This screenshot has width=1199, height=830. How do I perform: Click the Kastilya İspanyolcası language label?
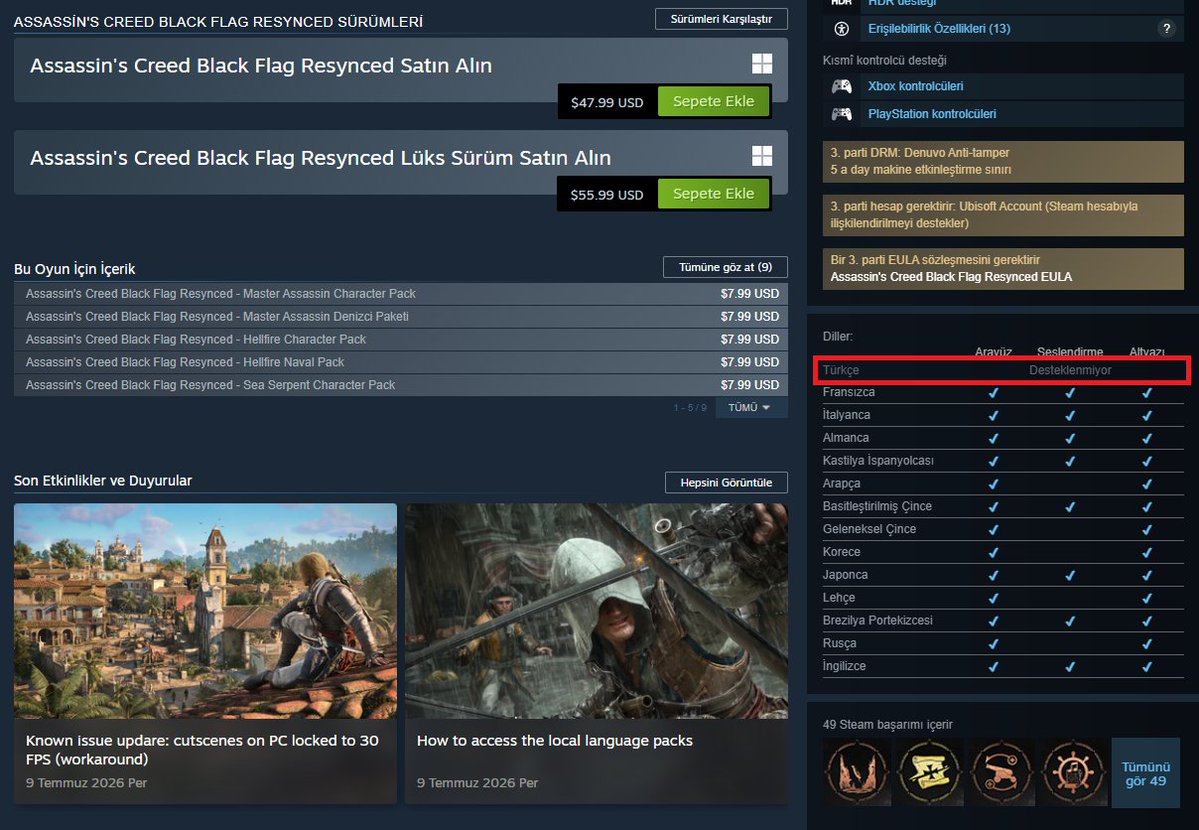878,461
